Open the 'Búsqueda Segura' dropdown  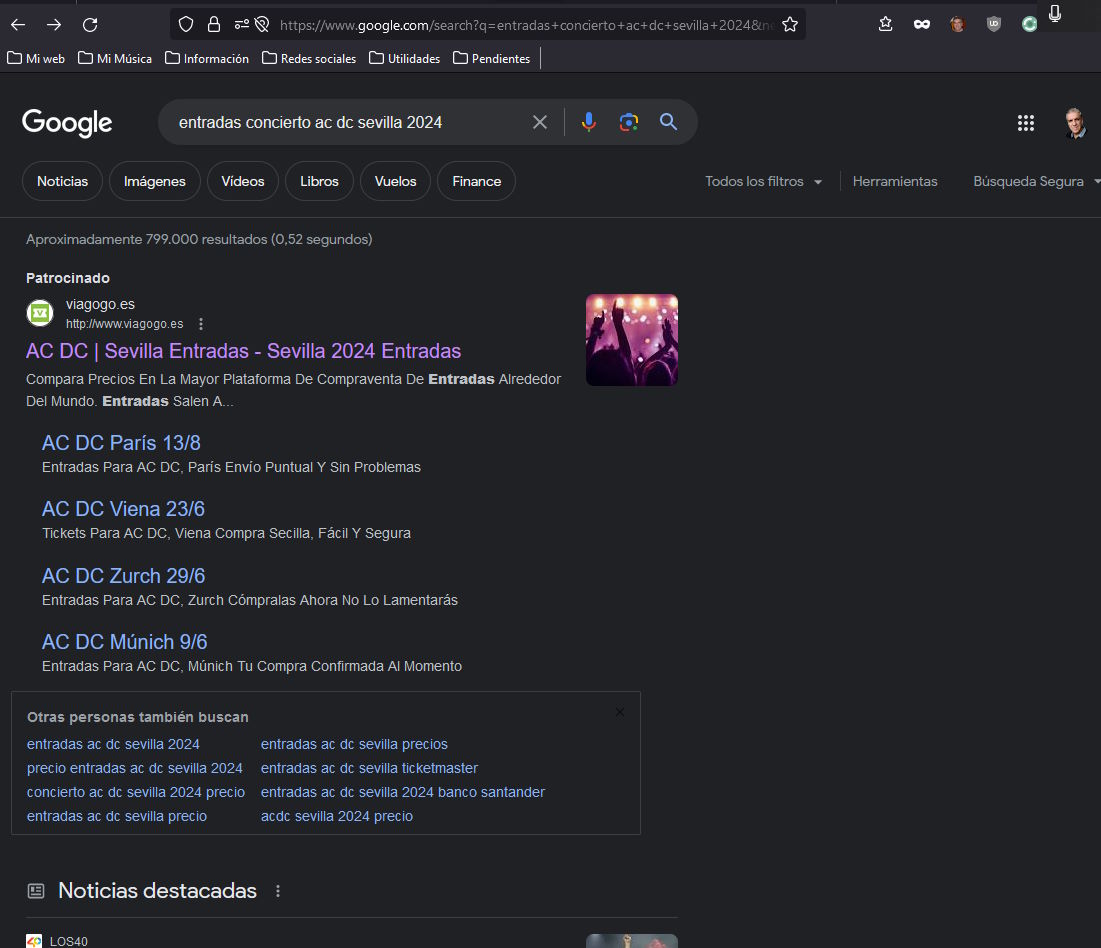pyautogui.click(x=1036, y=182)
